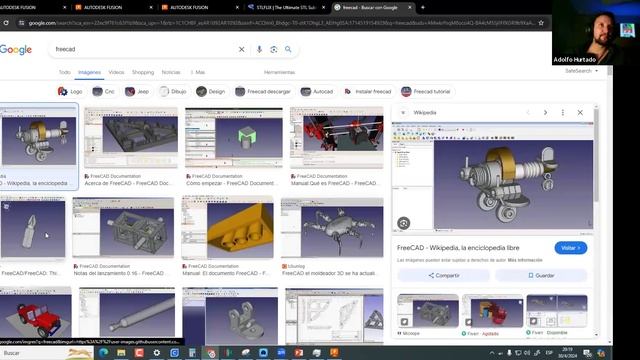Open the Microope related image thumbnail
The height and width of the screenshot is (360, 640).
click(428, 311)
